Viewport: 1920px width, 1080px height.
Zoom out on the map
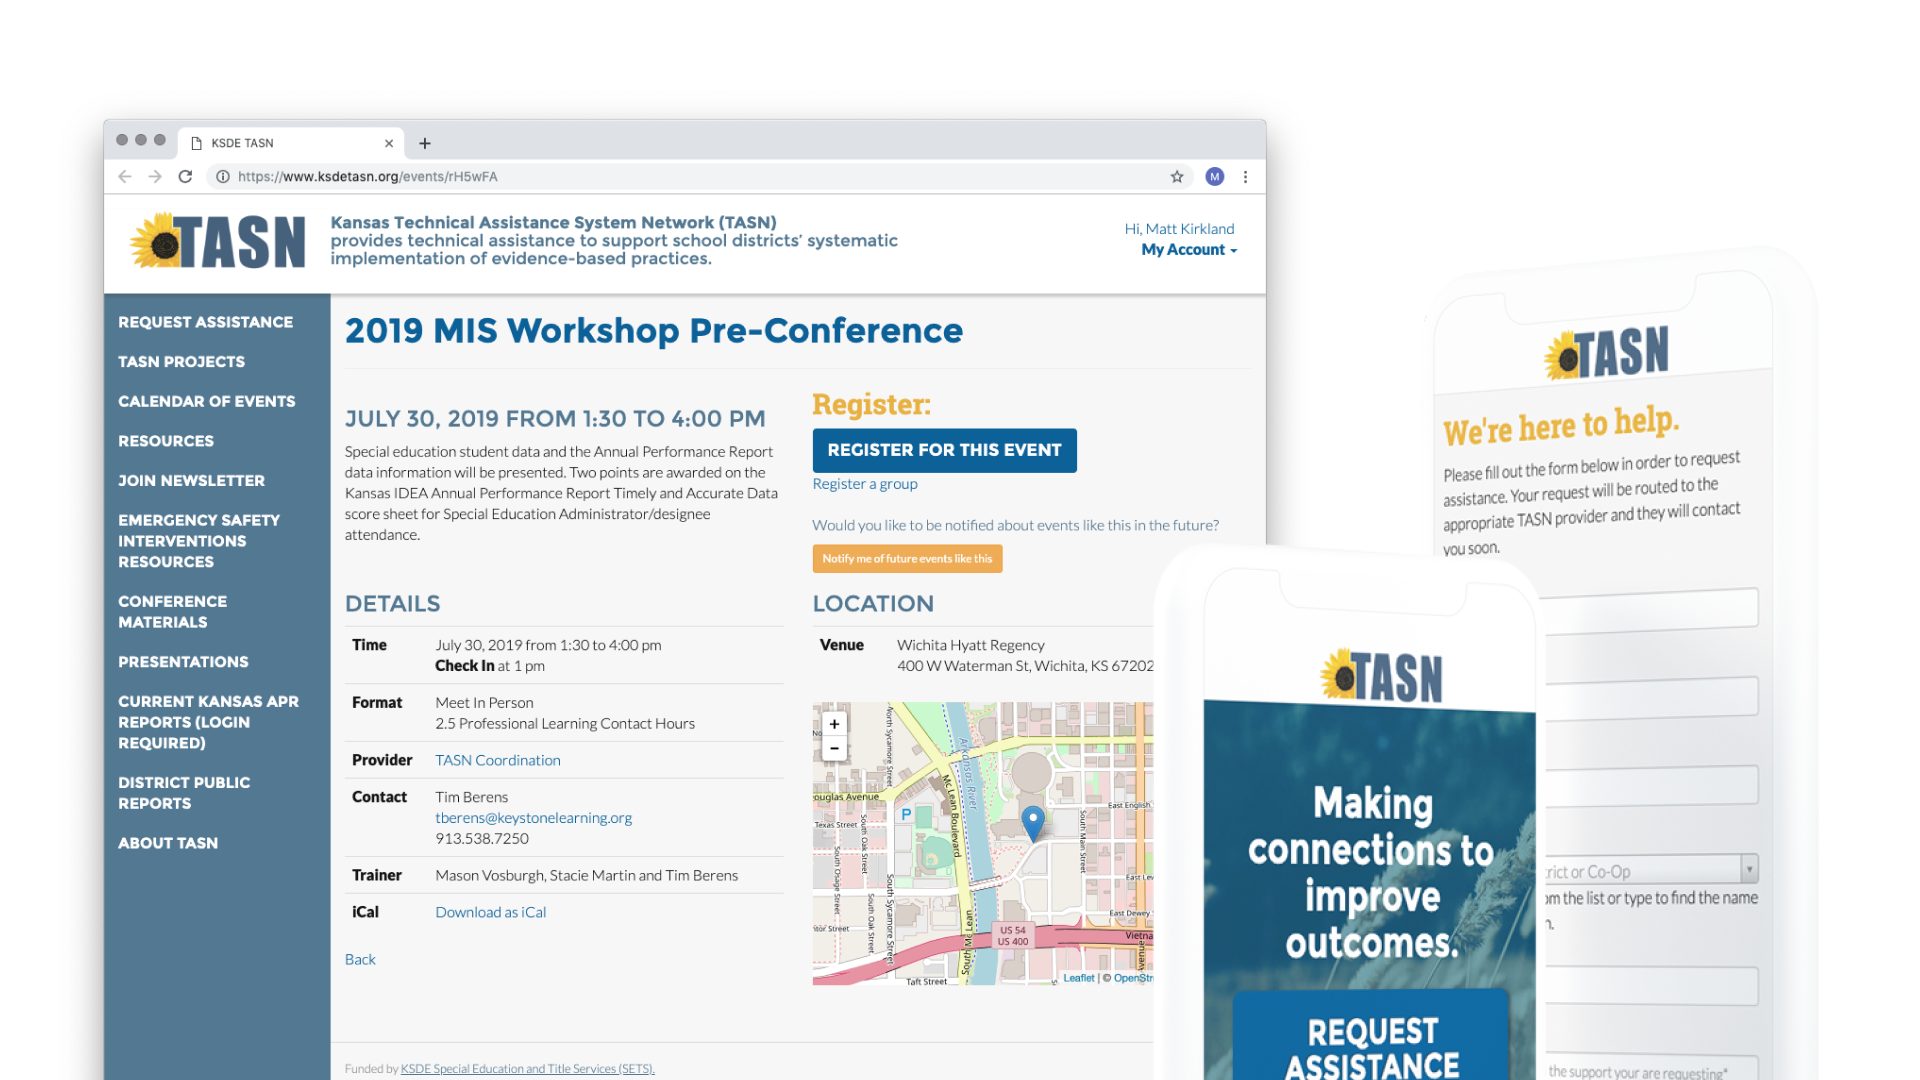tap(834, 748)
